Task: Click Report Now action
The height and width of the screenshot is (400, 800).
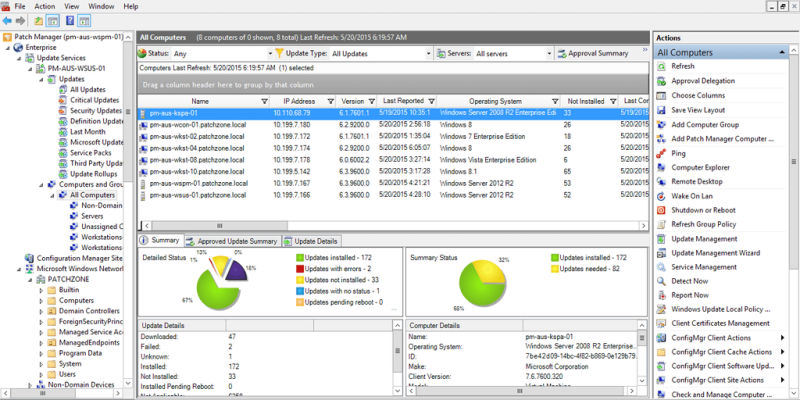Action: (x=690, y=295)
